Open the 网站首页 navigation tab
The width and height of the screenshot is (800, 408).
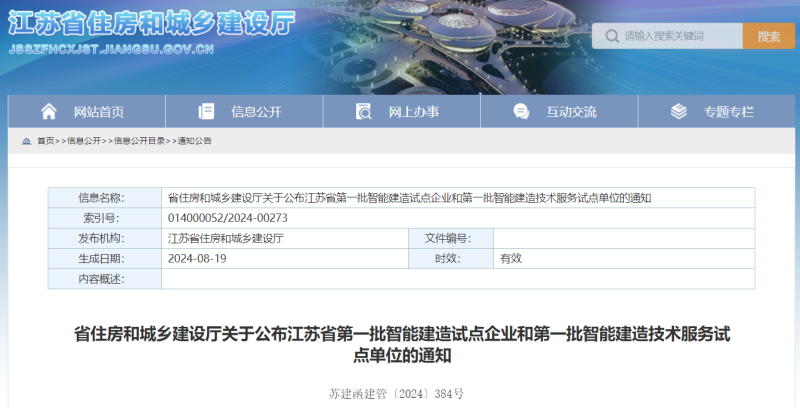(x=98, y=111)
